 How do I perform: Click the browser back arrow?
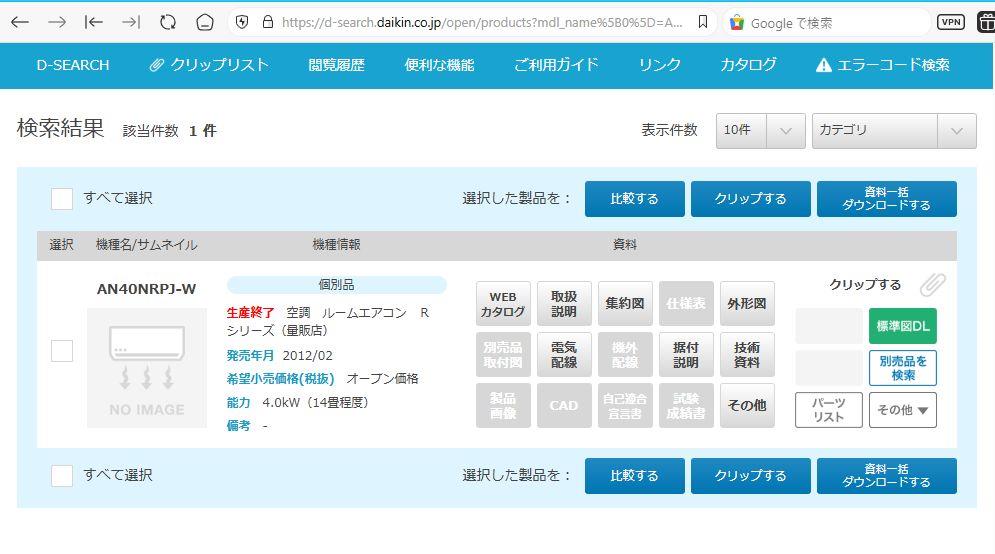pyautogui.click(x=19, y=22)
